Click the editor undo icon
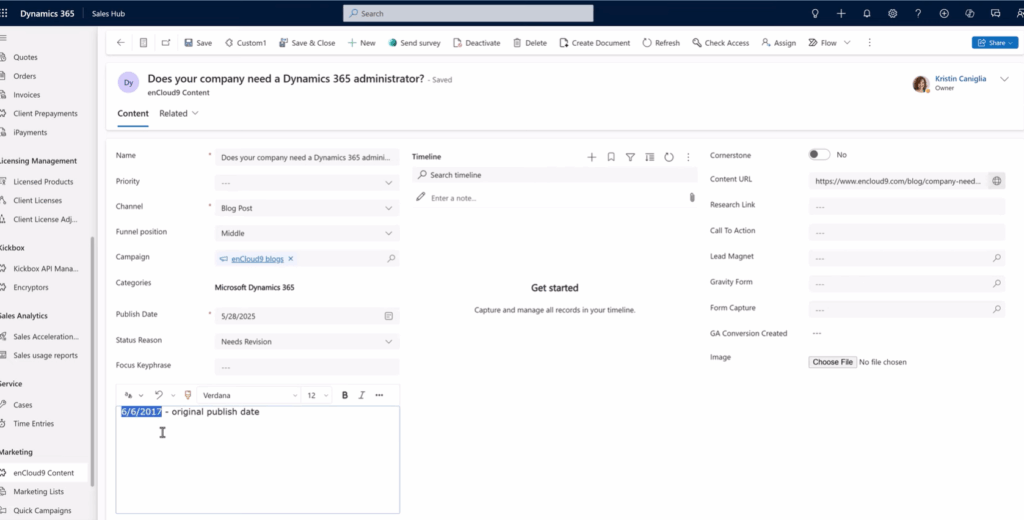 pos(159,395)
